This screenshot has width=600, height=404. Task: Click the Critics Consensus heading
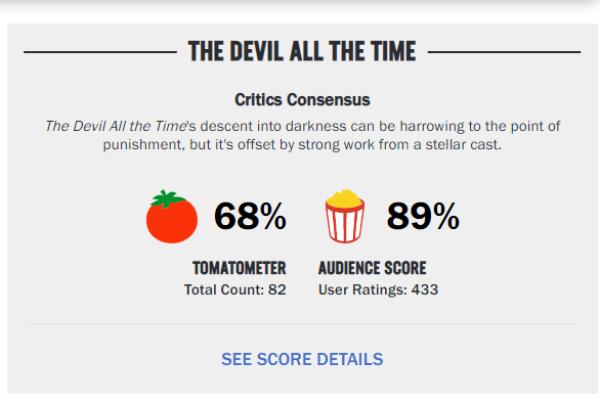pyautogui.click(x=302, y=100)
